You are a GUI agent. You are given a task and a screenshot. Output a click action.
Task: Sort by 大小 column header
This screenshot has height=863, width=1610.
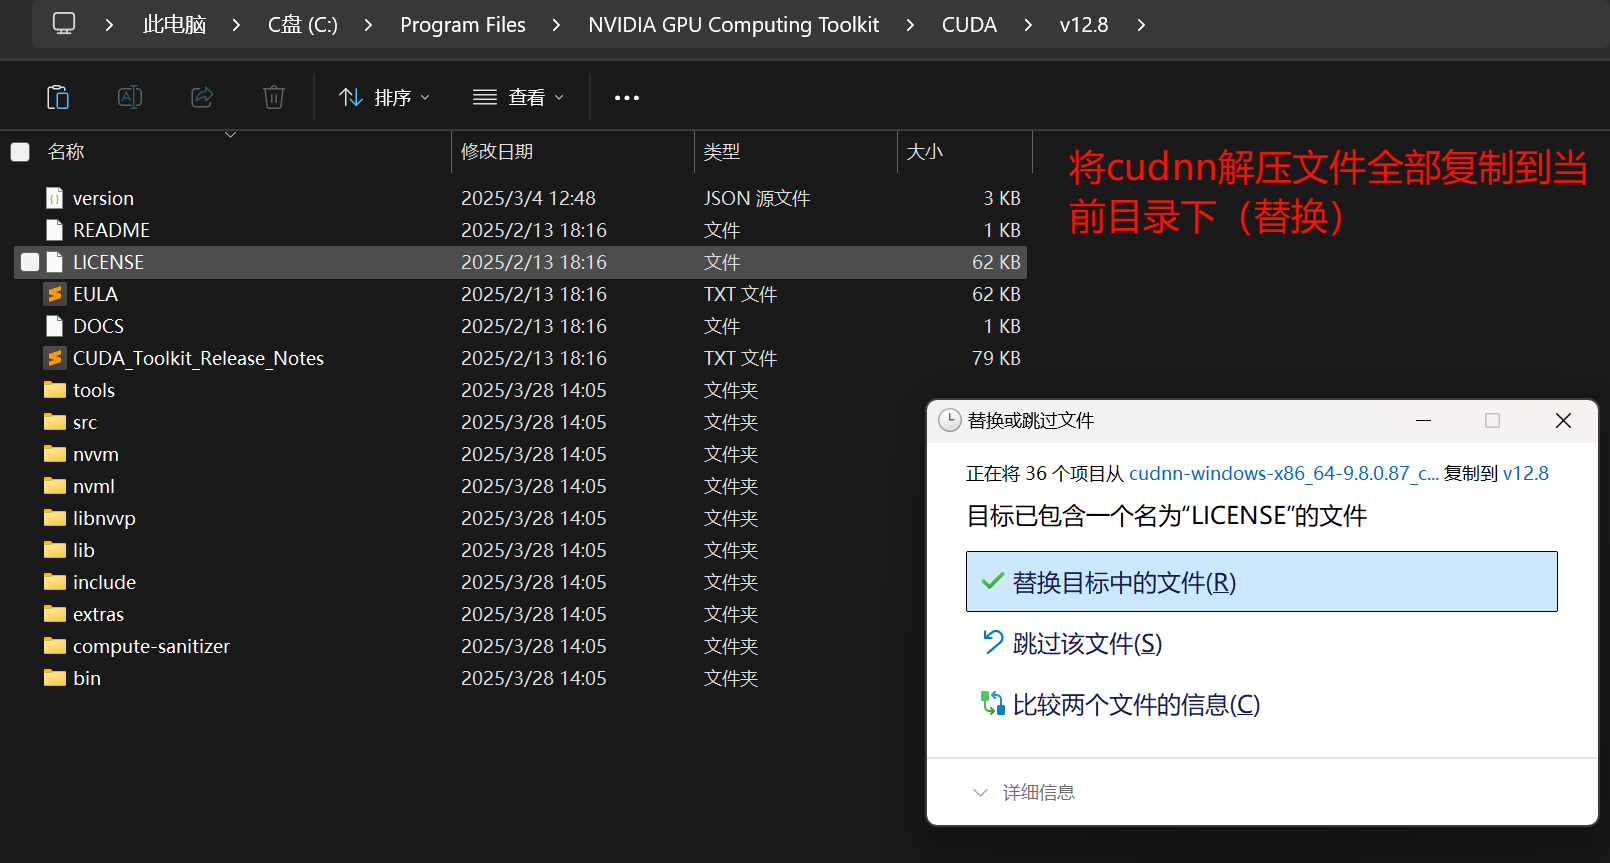[x=925, y=152]
